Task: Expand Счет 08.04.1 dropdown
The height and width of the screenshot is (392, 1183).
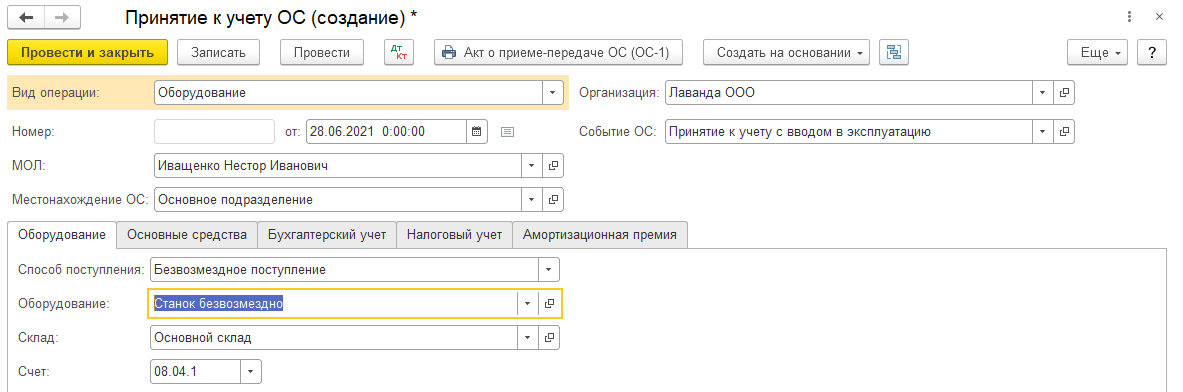Action: (x=250, y=372)
